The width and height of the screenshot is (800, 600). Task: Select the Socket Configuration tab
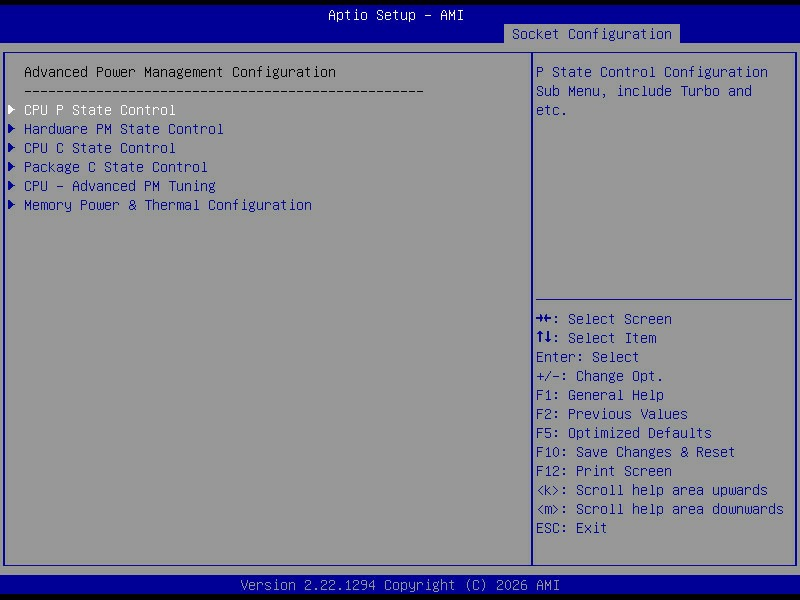coord(592,34)
